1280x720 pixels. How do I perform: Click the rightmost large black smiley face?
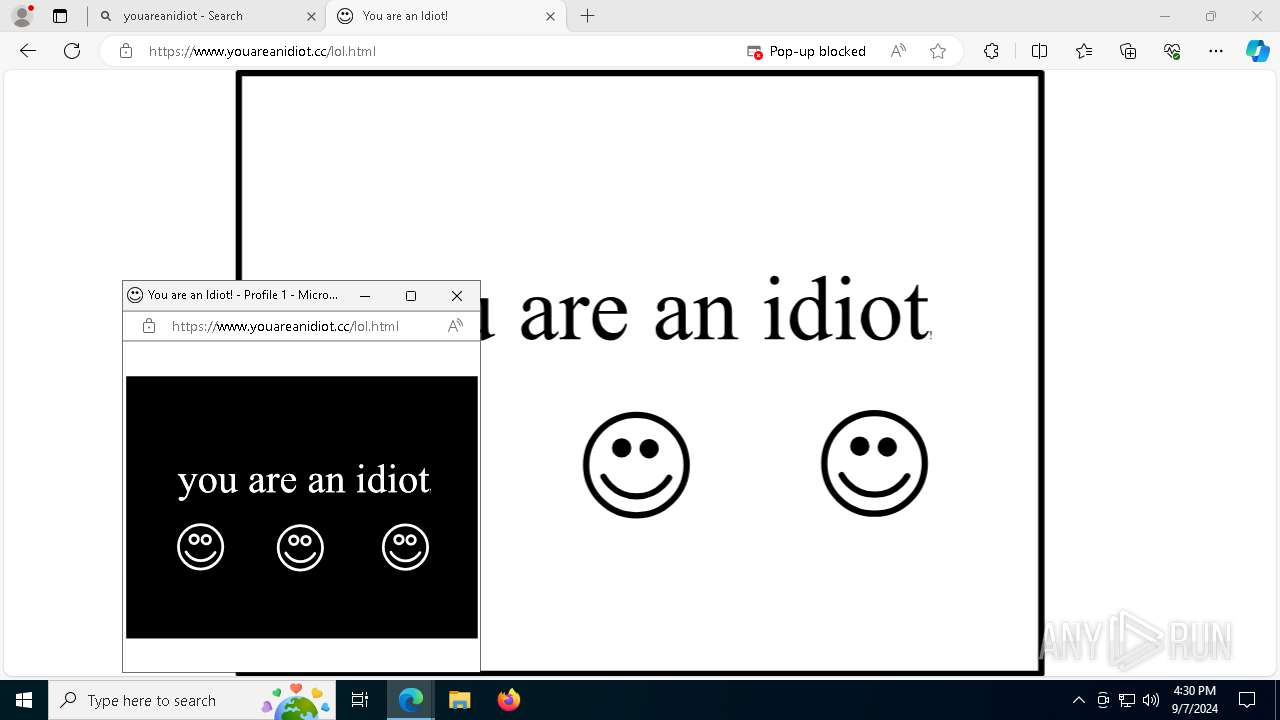tap(875, 463)
